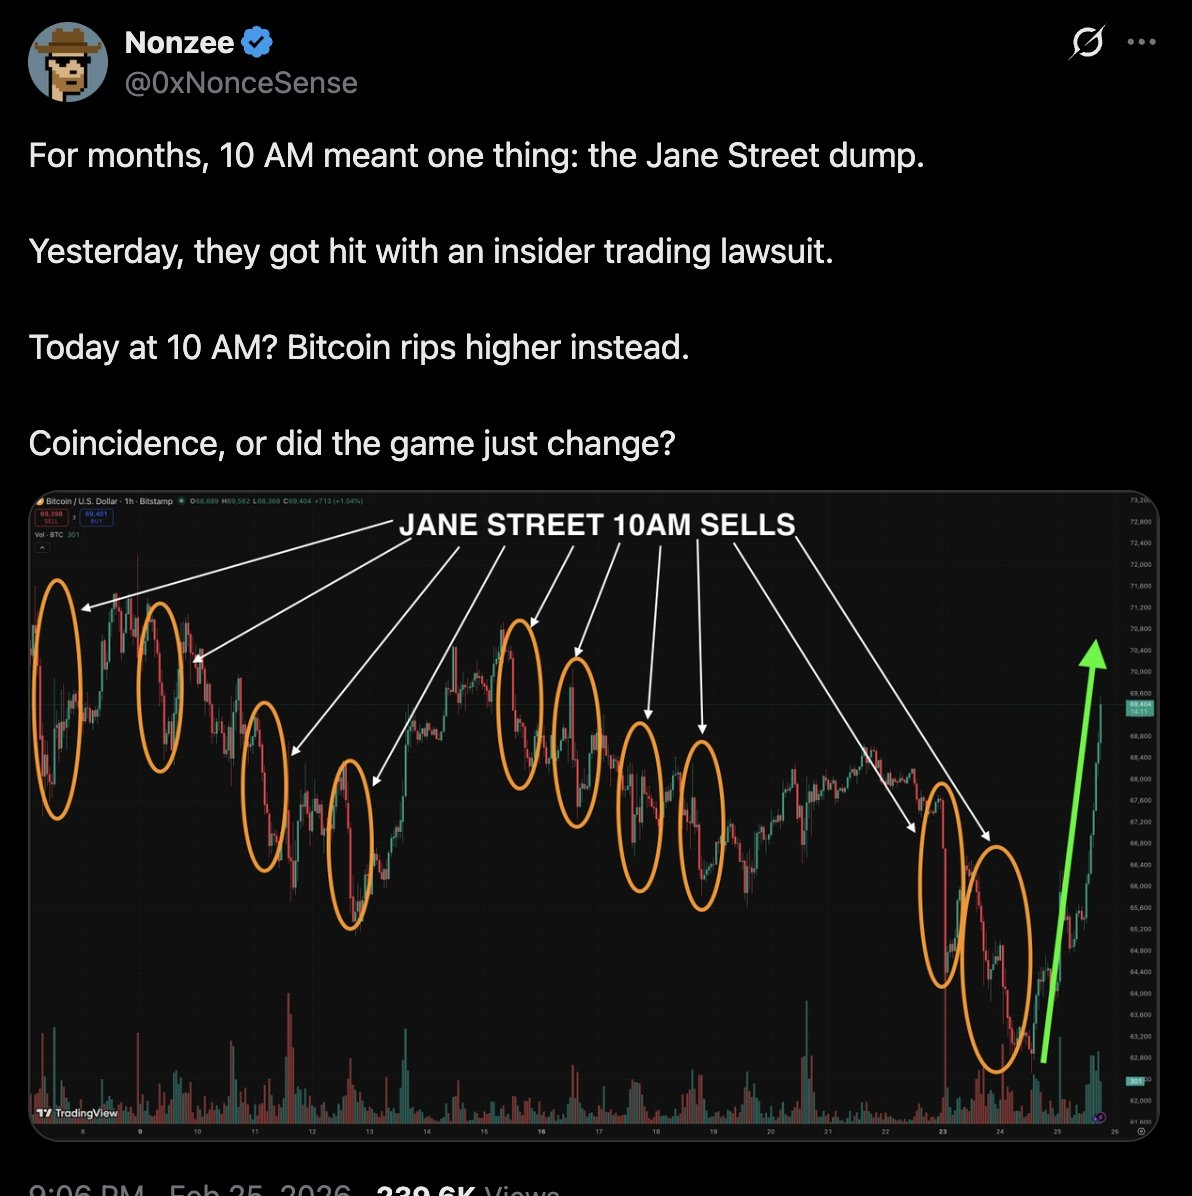The width and height of the screenshot is (1192, 1196).
Task: Click the blue verified badge beside Nonzee
Action: tap(257, 42)
